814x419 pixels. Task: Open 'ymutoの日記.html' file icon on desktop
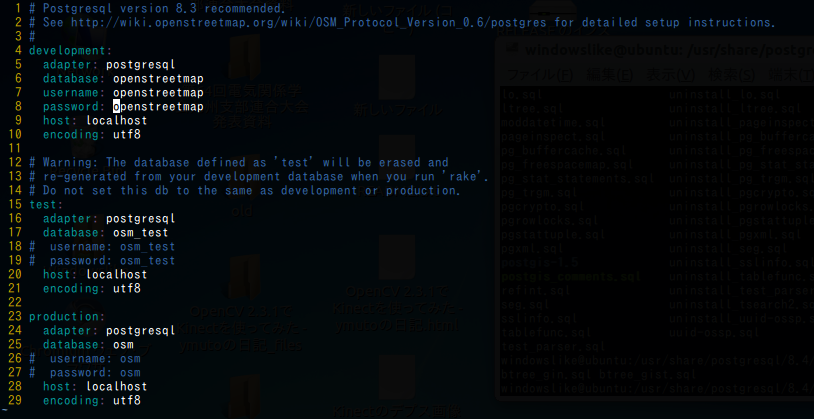click(397, 258)
